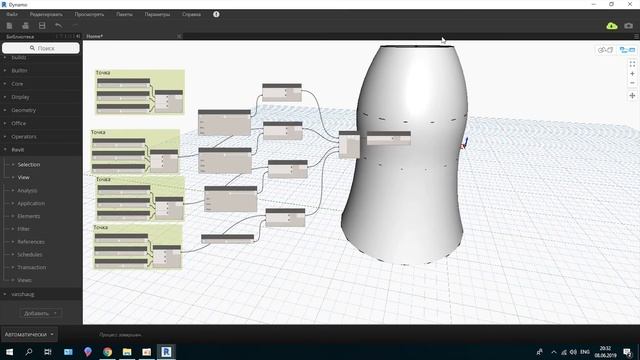The width and height of the screenshot is (640, 360).
Task: Open the Параметры menu
Action: 157,14
